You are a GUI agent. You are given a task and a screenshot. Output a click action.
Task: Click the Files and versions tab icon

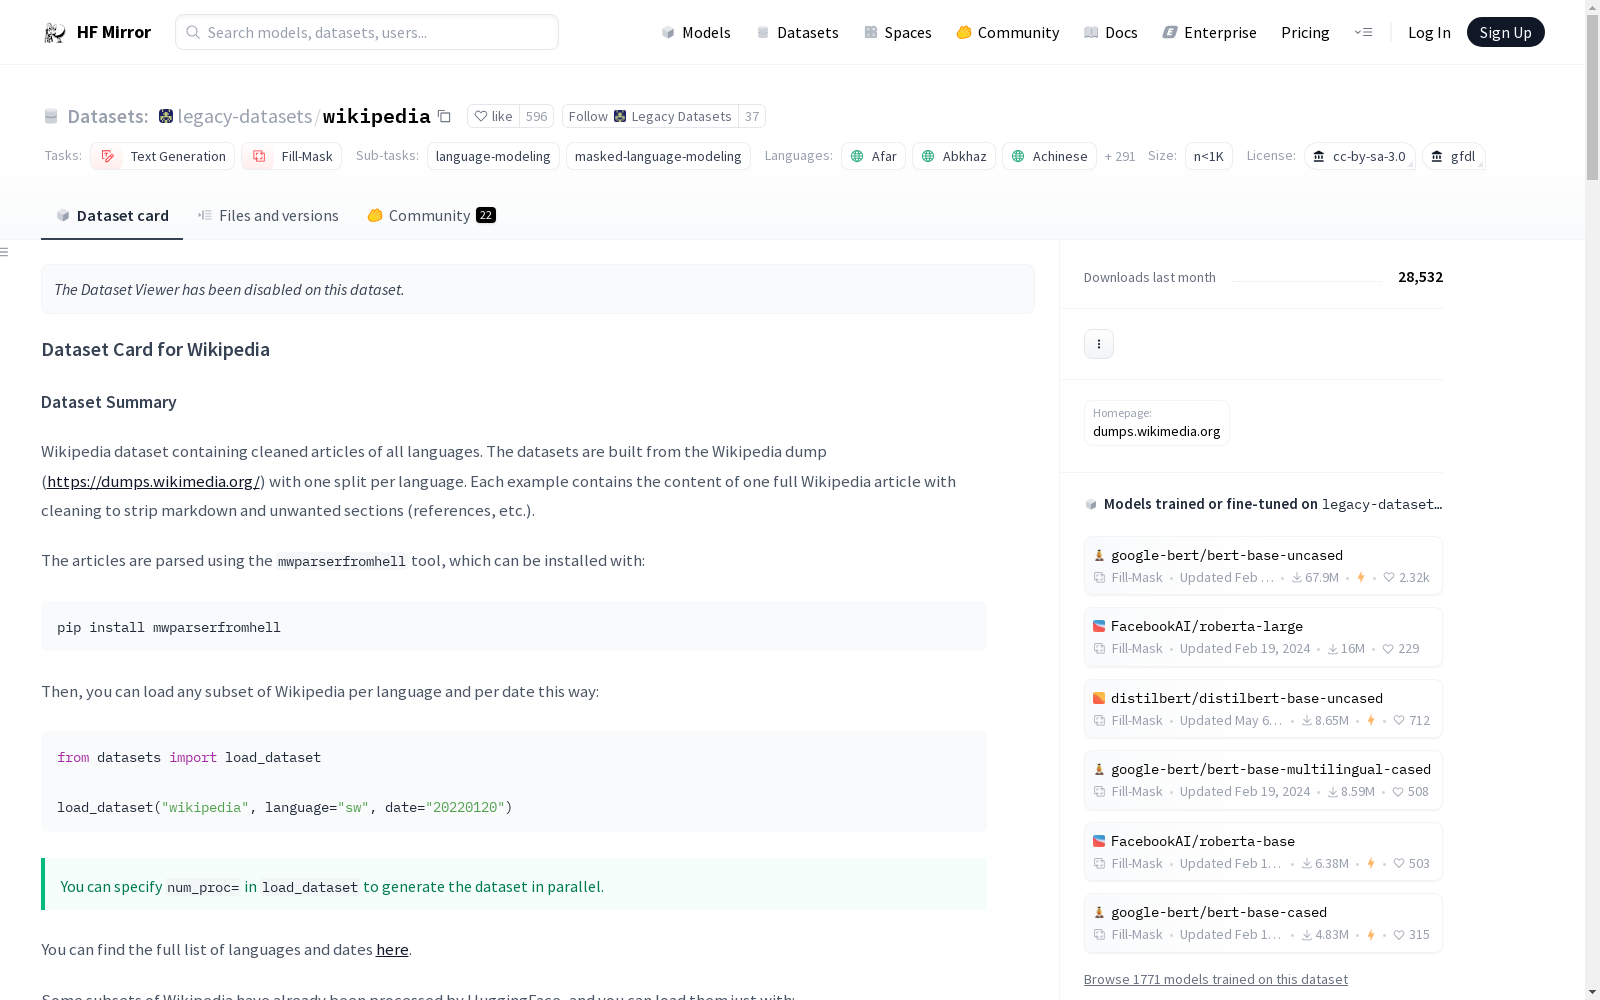click(x=205, y=215)
